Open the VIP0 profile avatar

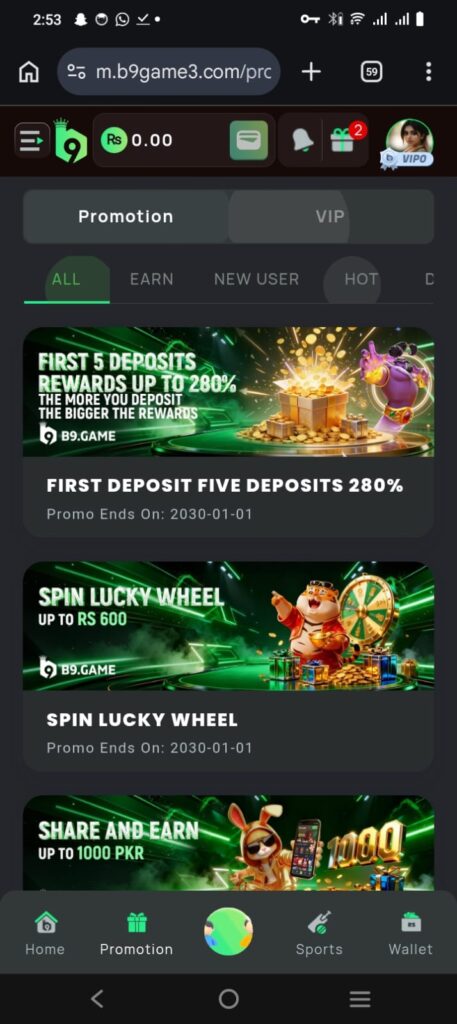click(x=409, y=143)
